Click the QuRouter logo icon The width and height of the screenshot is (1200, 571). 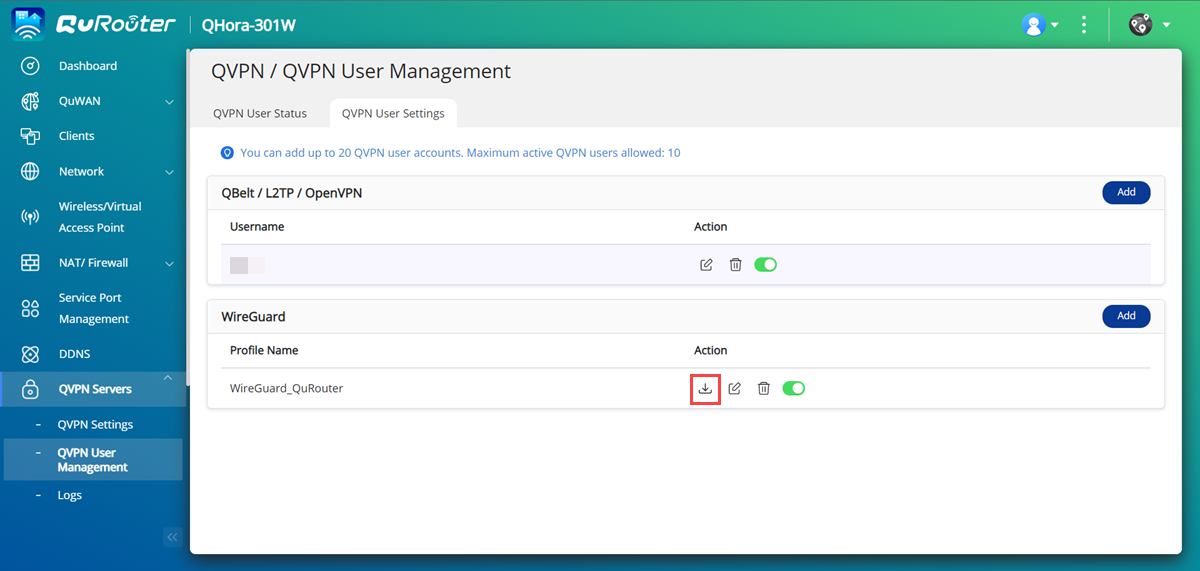tap(28, 24)
